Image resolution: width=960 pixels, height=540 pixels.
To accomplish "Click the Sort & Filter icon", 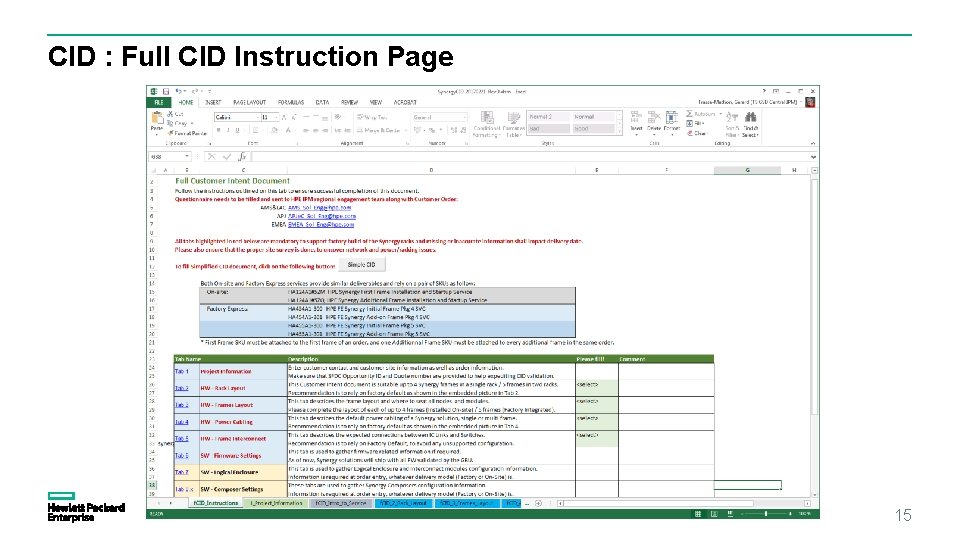I will coord(732,118).
